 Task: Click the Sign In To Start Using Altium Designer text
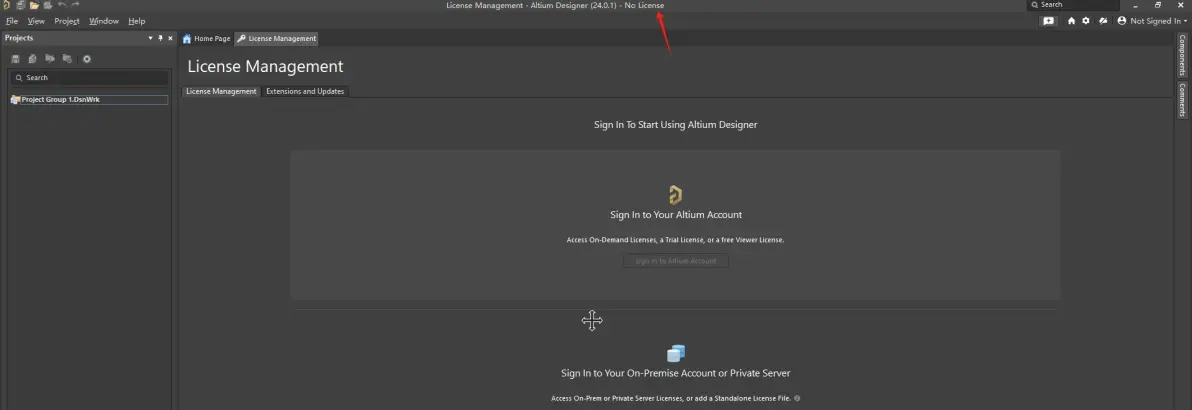(x=676, y=124)
